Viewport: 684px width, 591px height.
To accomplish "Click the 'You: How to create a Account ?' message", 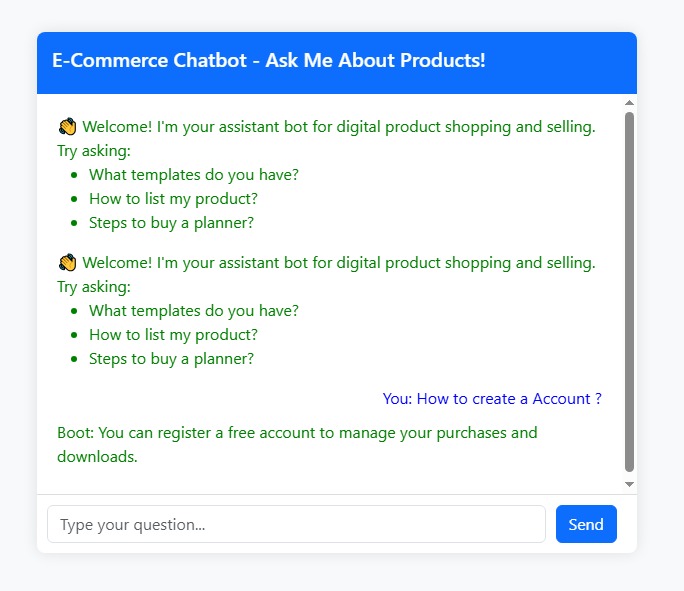I will point(492,399).
